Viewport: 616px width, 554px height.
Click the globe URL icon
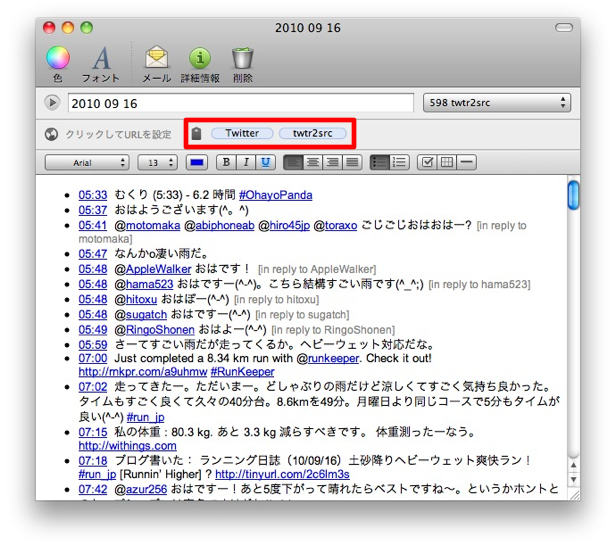(x=52, y=134)
